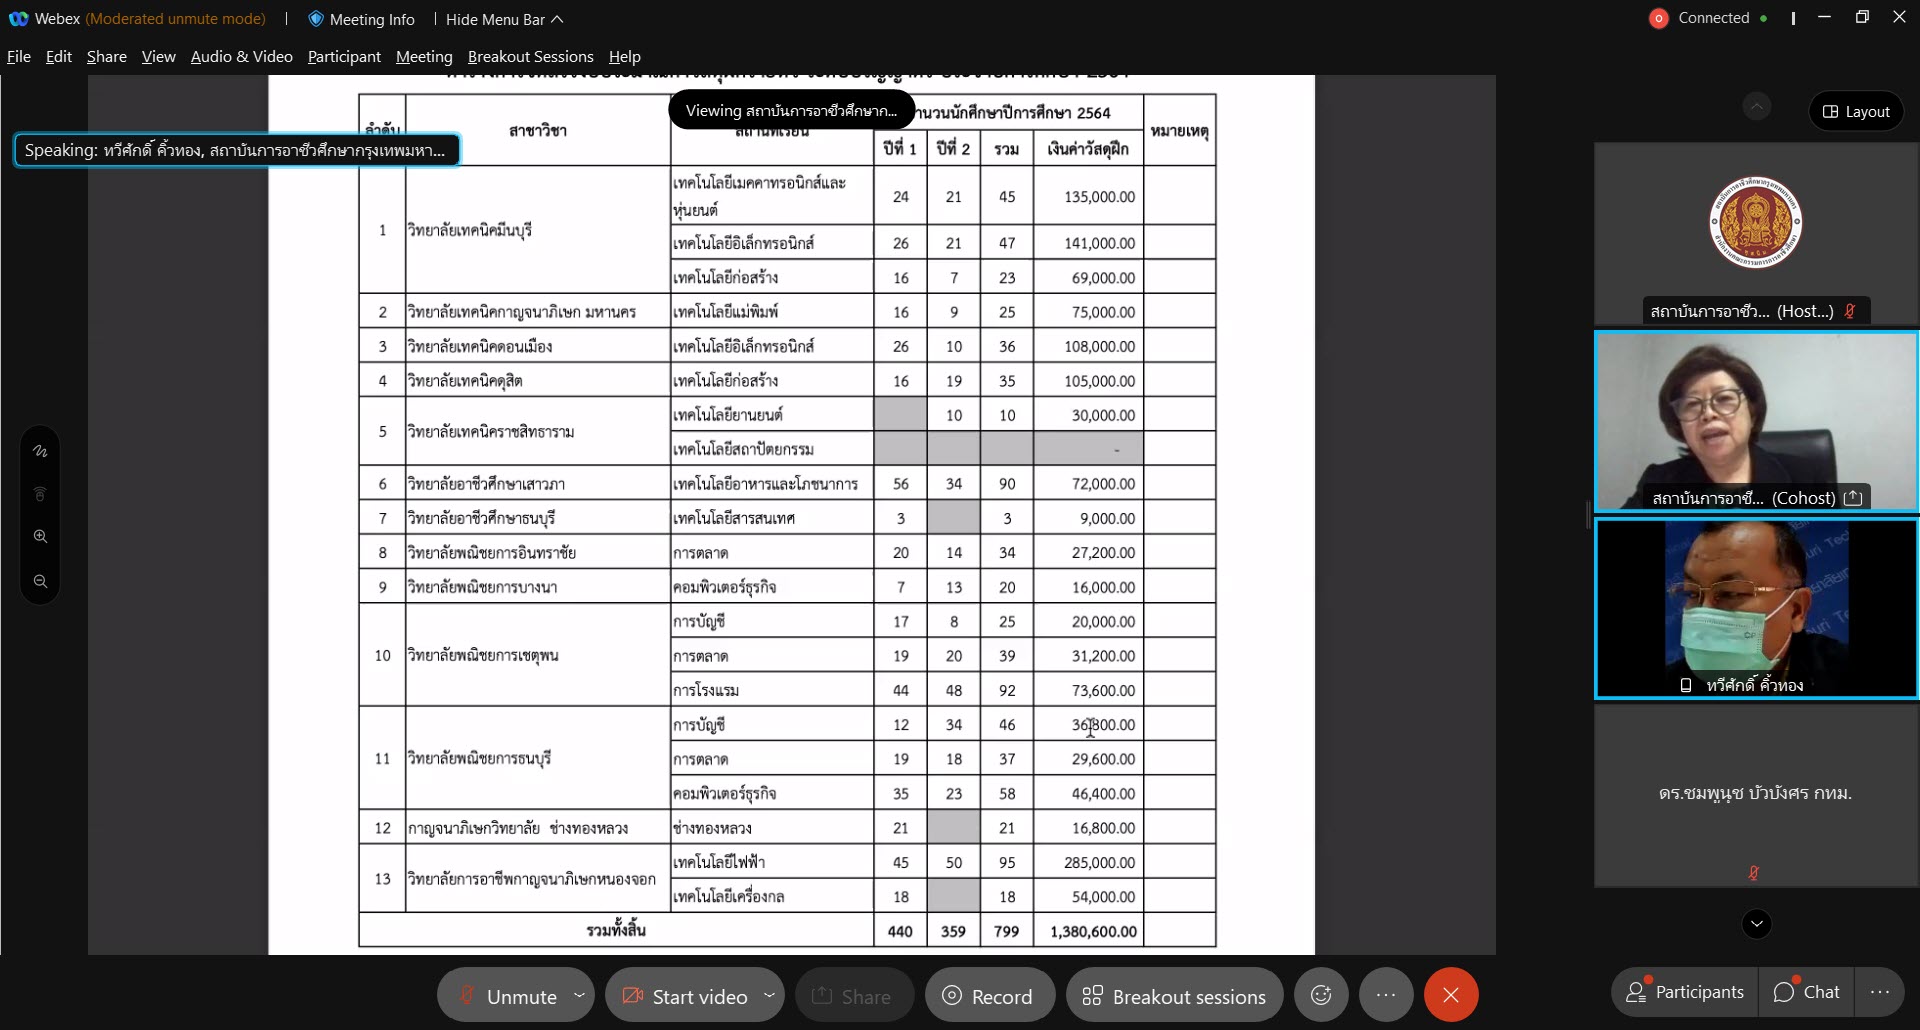This screenshot has width=1920, height=1030.
Task: Click the total amount 1,380,600.00 cell
Action: pos(1089,930)
